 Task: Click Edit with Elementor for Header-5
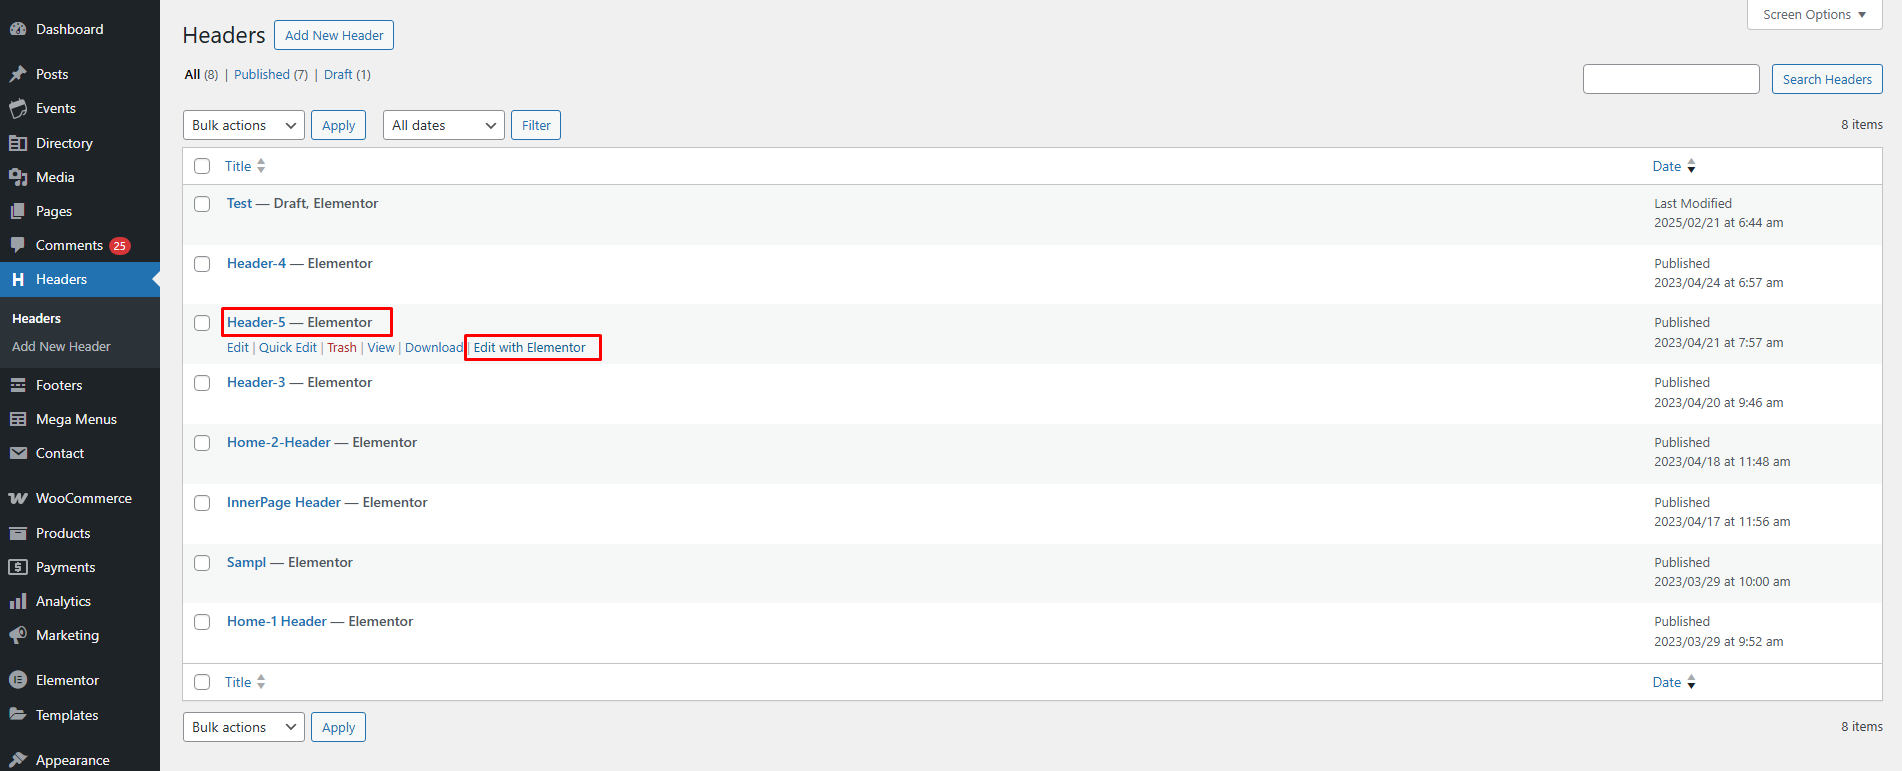530,348
